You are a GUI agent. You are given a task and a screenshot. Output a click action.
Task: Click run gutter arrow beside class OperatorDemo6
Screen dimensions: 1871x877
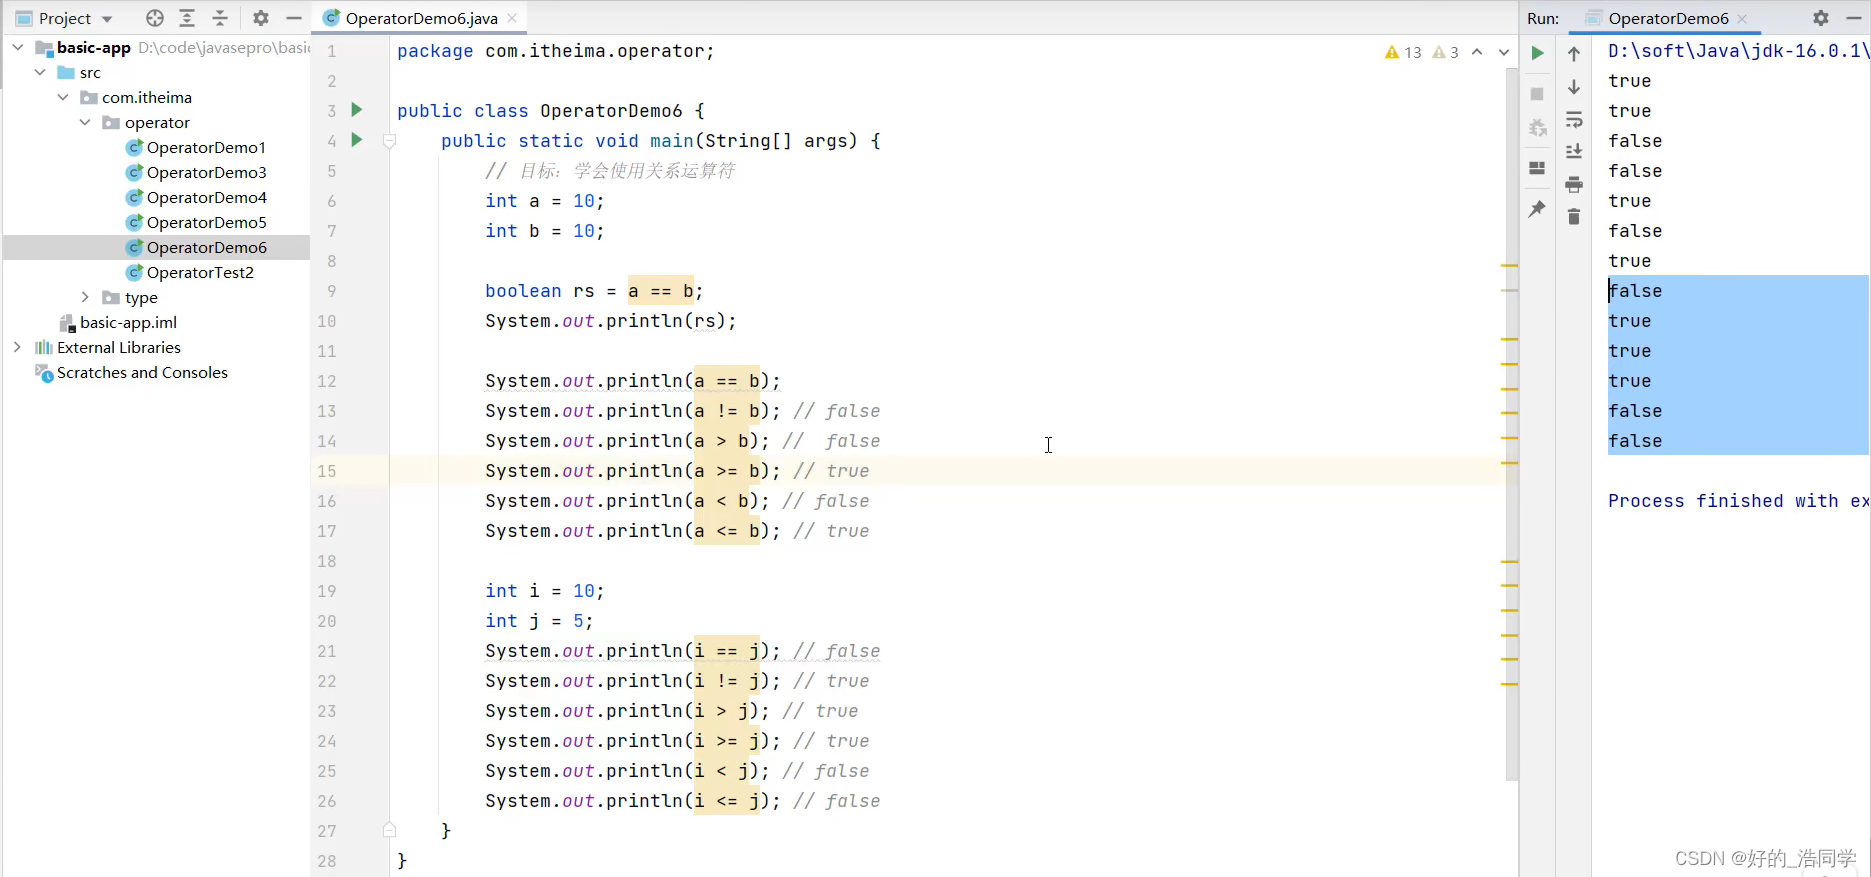[x=356, y=110]
